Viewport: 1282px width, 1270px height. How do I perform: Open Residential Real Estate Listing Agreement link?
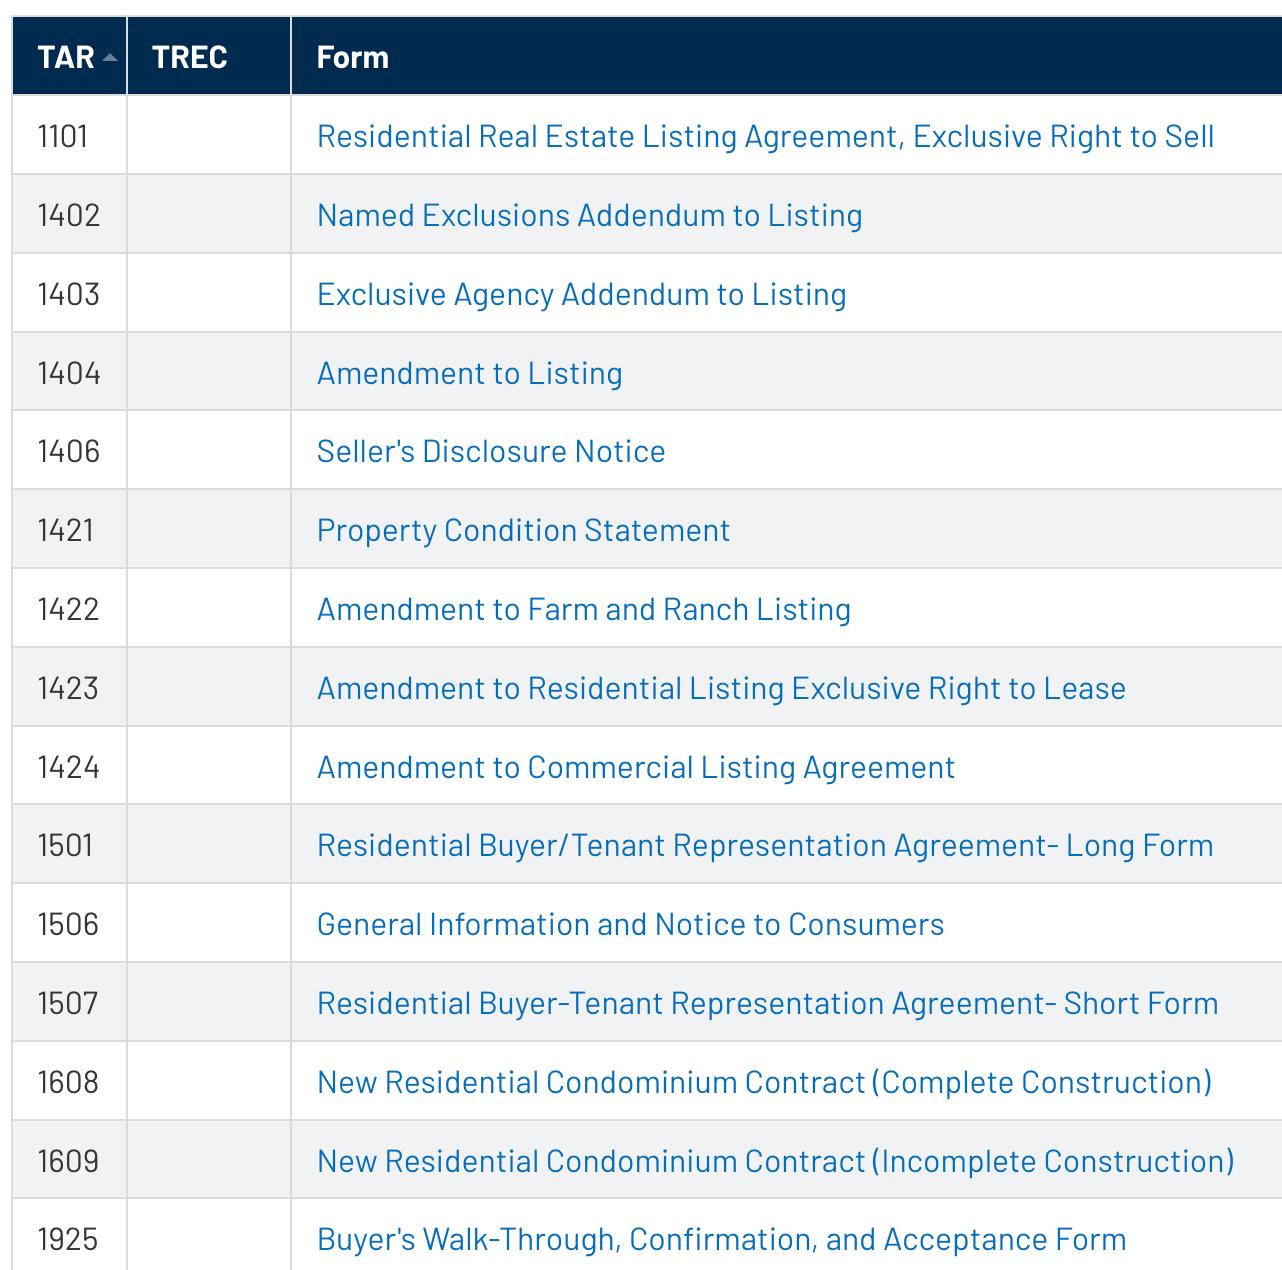coord(765,136)
